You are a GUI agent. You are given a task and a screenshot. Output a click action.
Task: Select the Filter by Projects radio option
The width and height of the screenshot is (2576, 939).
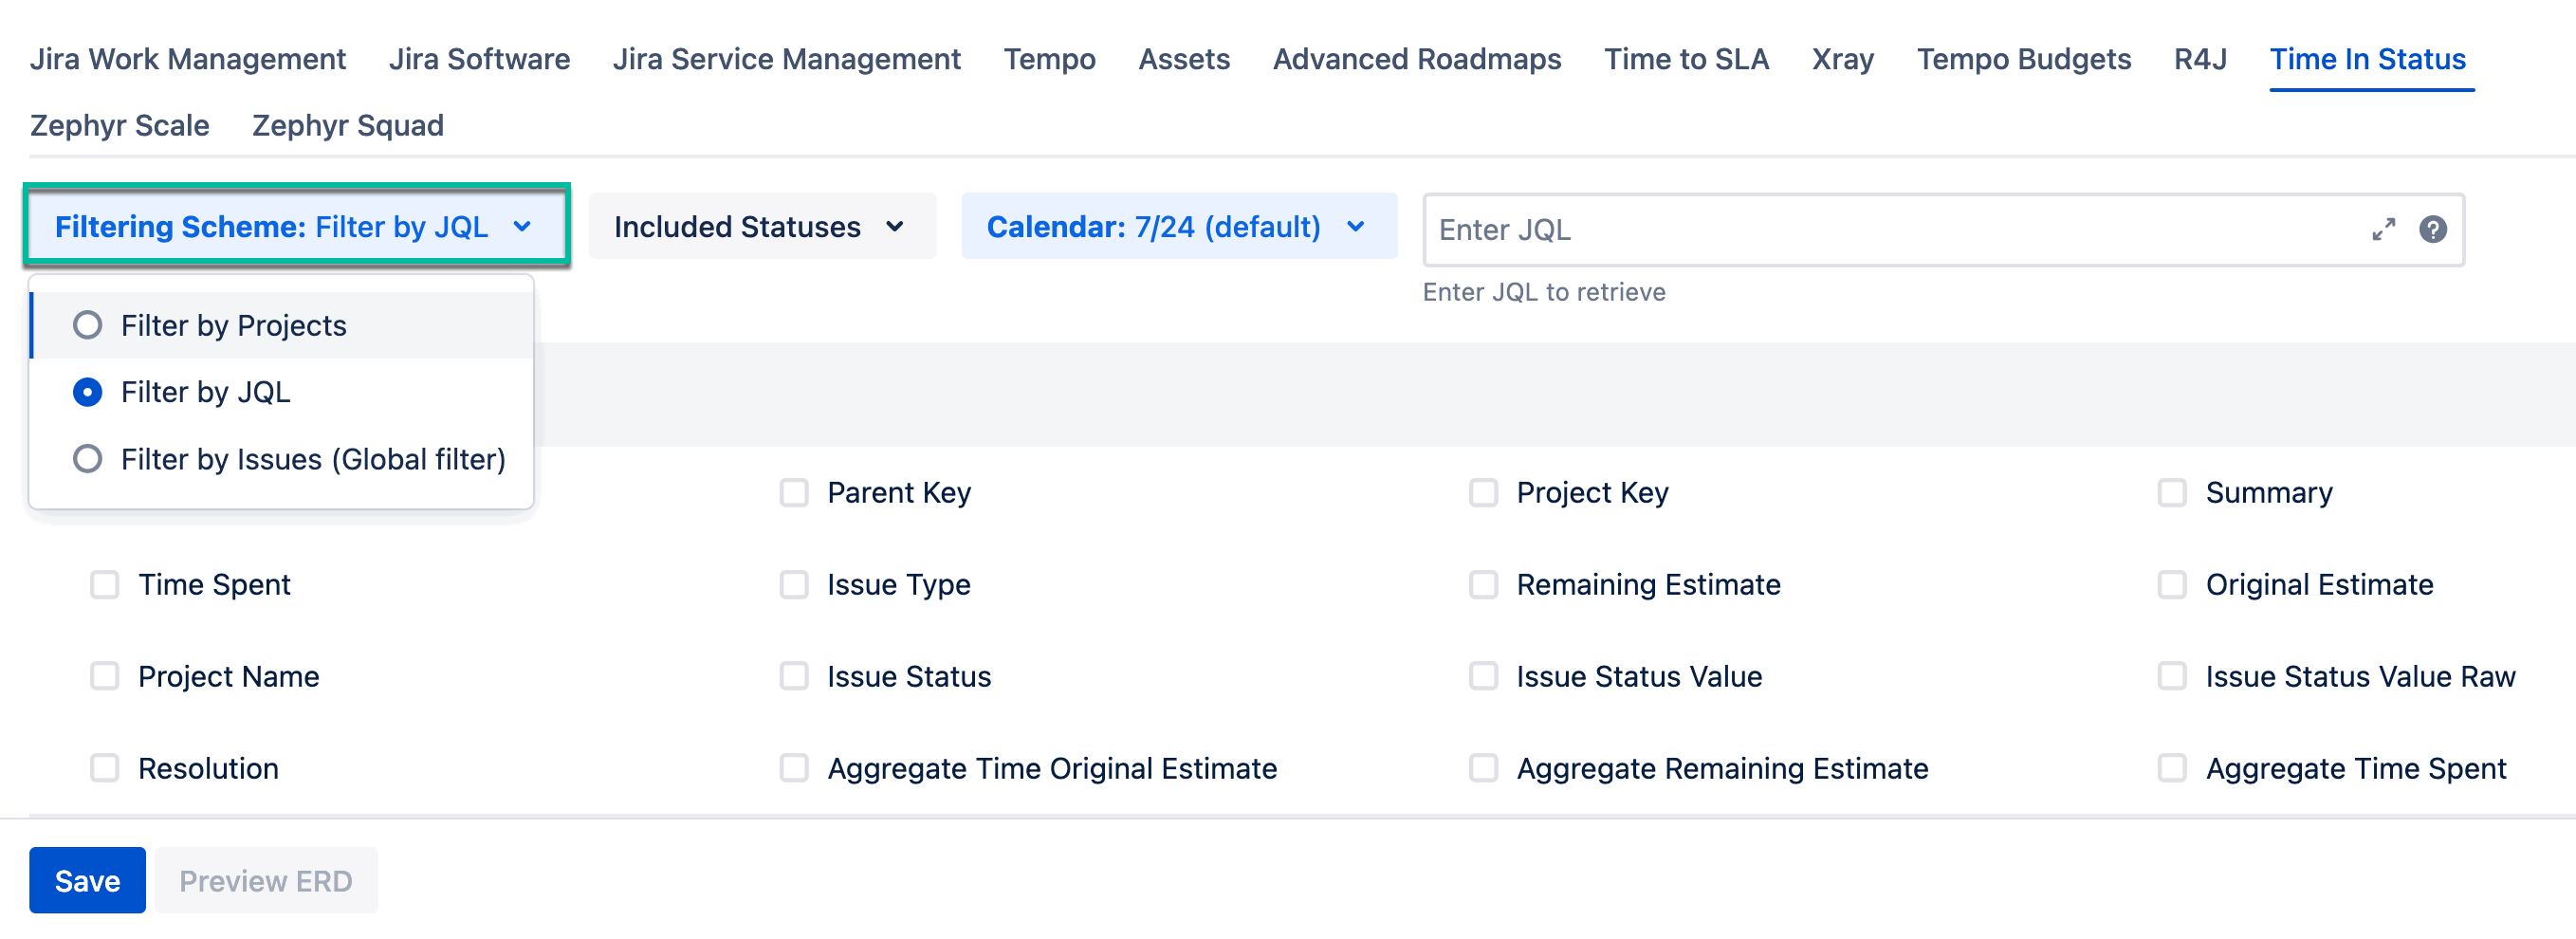tap(88, 325)
